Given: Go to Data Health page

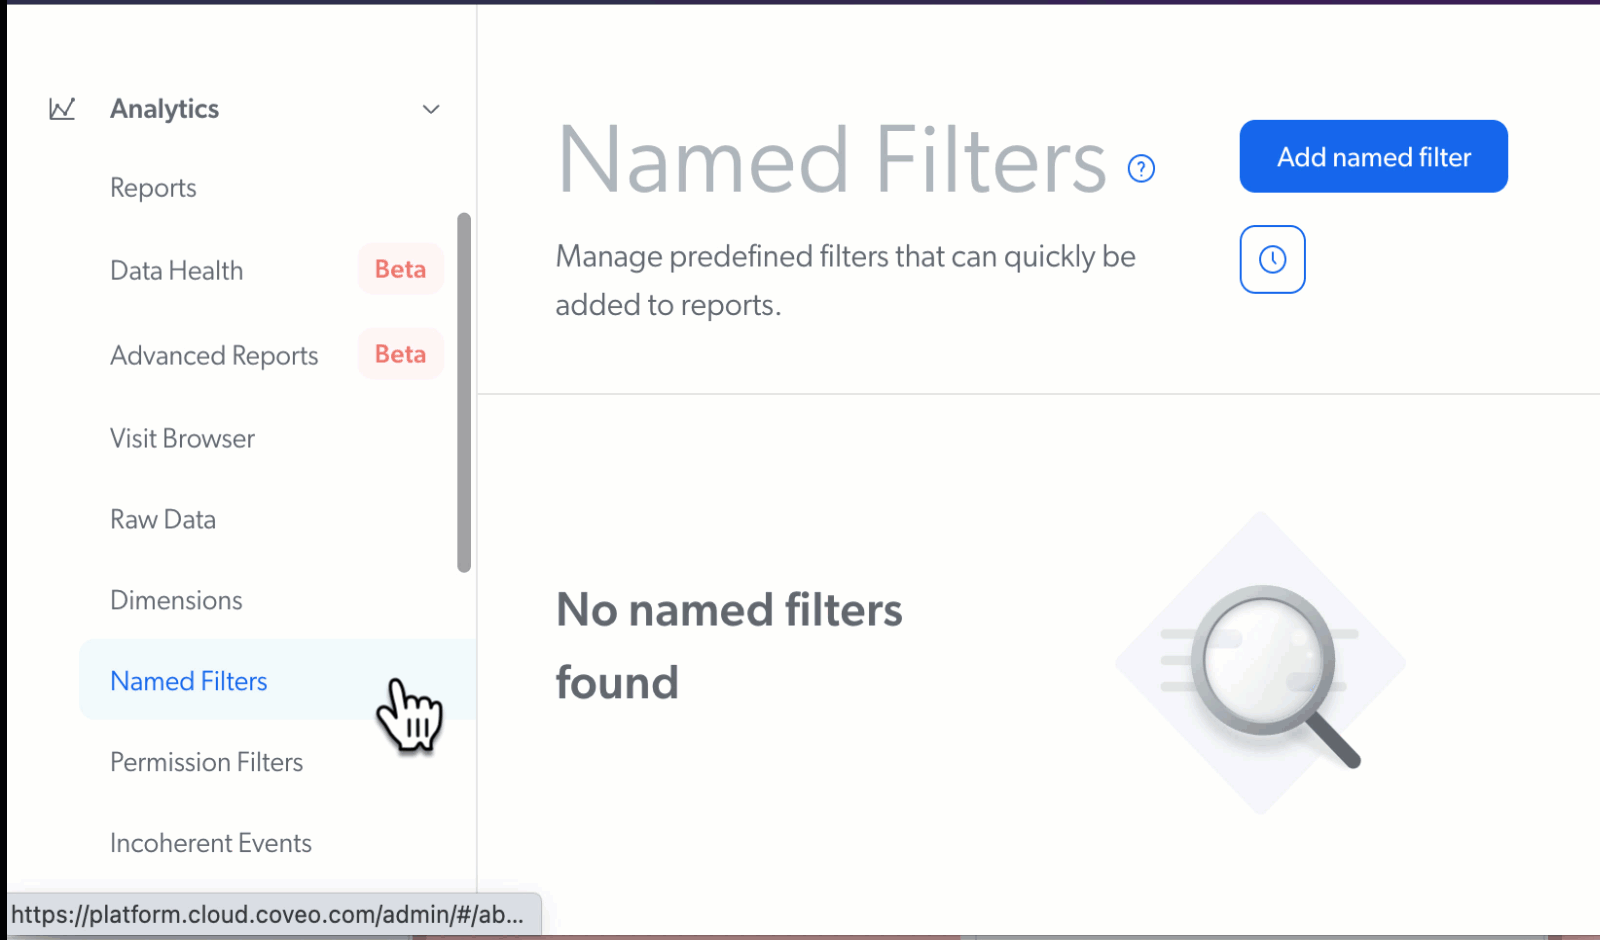Looking at the screenshot, I should tap(176, 271).
